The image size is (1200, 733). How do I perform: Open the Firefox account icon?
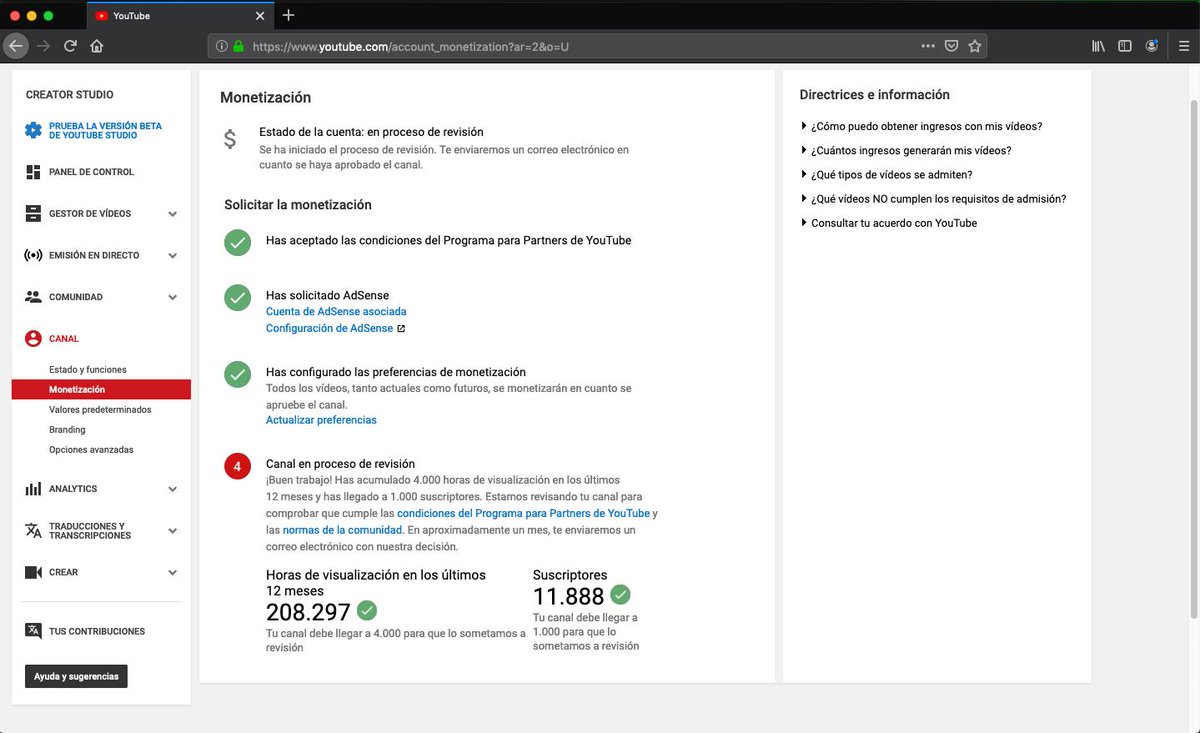[1152, 46]
